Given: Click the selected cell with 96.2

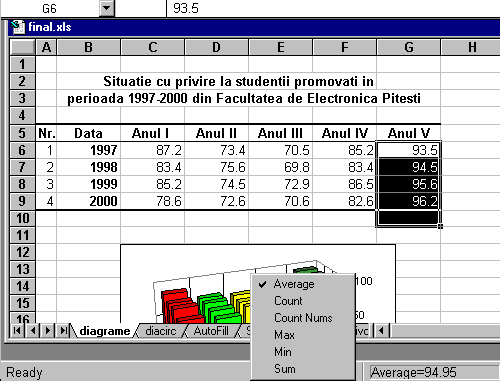Looking at the screenshot, I should point(409,201).
